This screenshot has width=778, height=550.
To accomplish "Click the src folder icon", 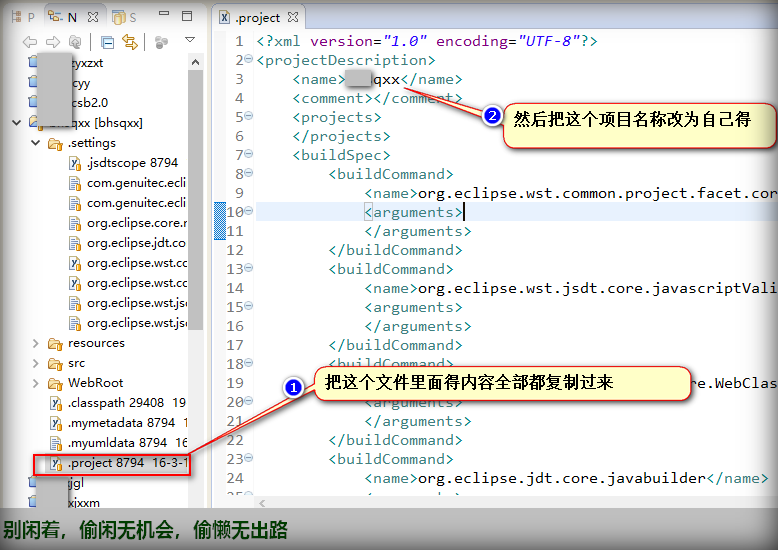I will (x=55, y=363).
